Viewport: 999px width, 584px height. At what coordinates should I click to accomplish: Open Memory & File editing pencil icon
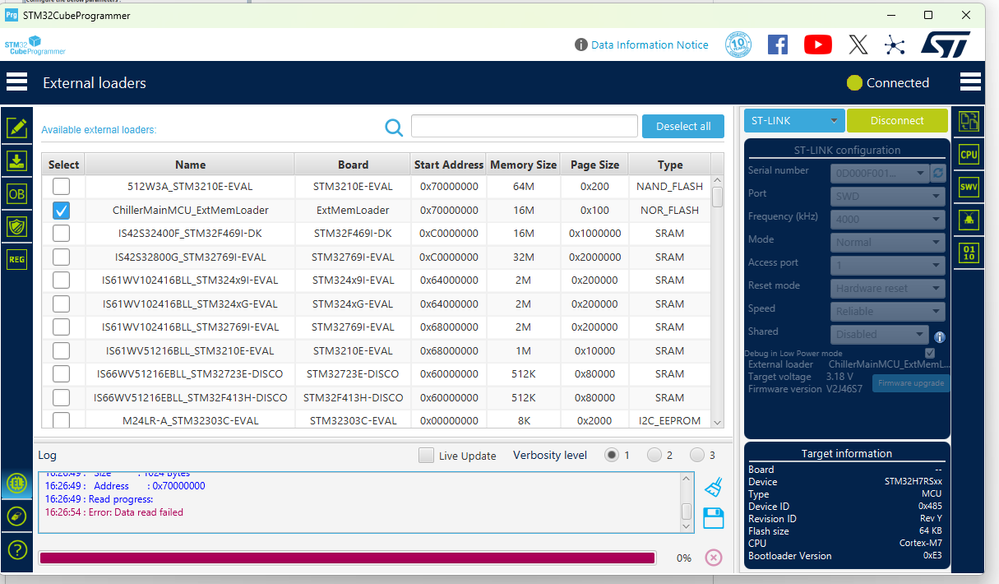17,128
